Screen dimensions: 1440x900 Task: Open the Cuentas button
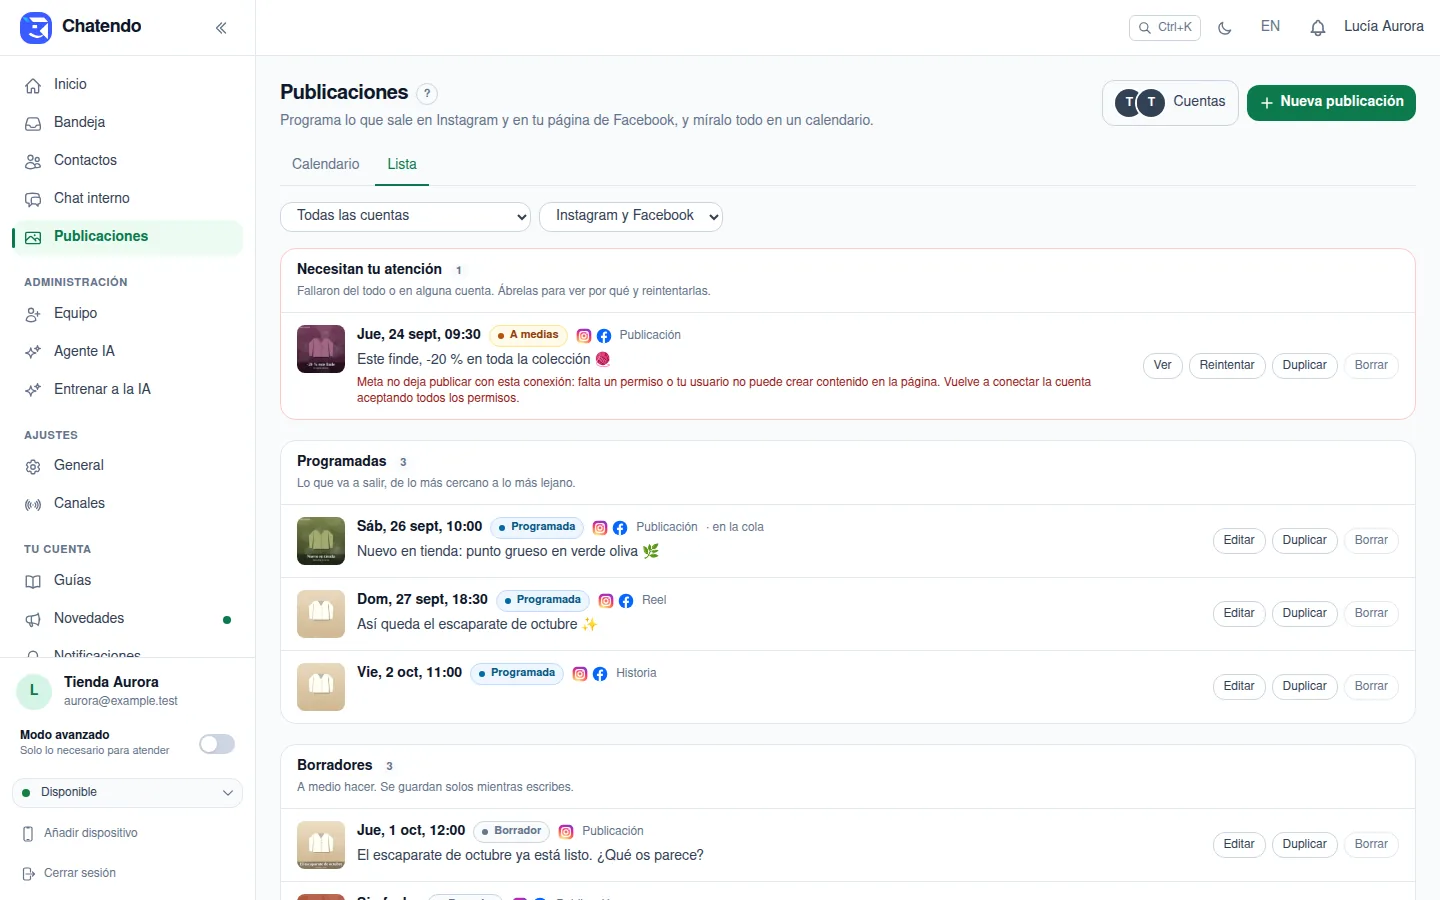click(x=1170, y=102)
